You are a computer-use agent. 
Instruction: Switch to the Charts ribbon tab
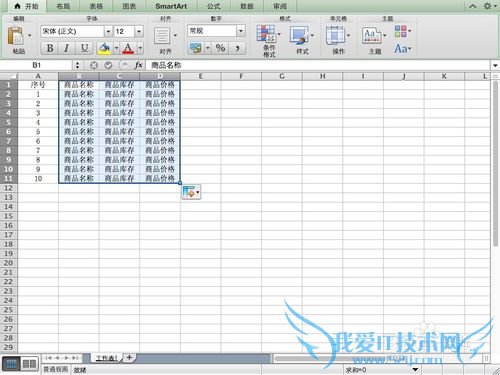[x=129, y=6]
